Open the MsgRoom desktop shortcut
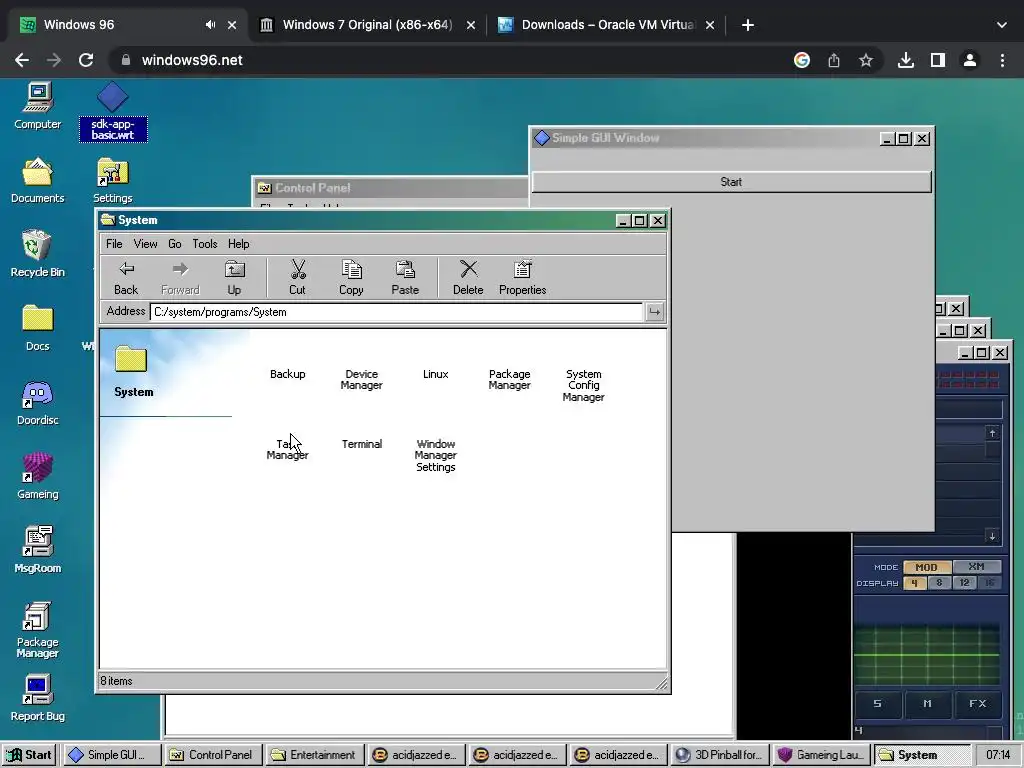Image resolution: width=1024 pixels, height=768 pixels. click(37, 550)
